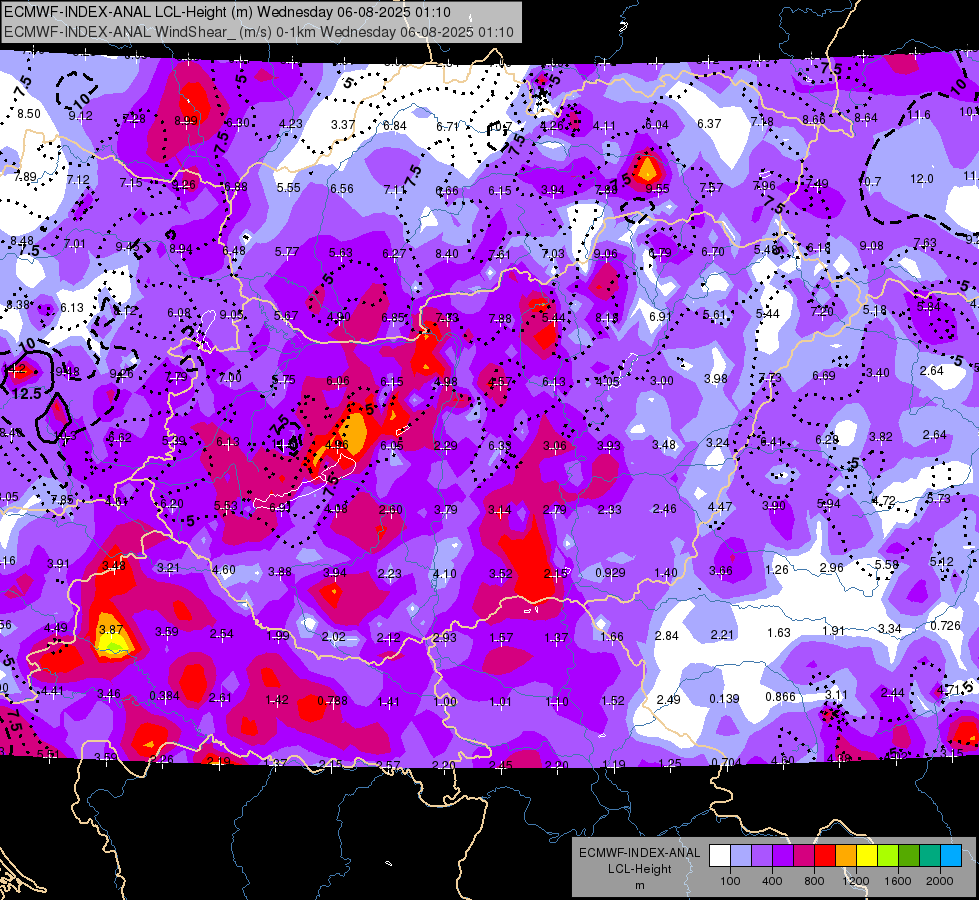Click the grid value 4.96
This screenshot has width=979, height=900.
337,445
